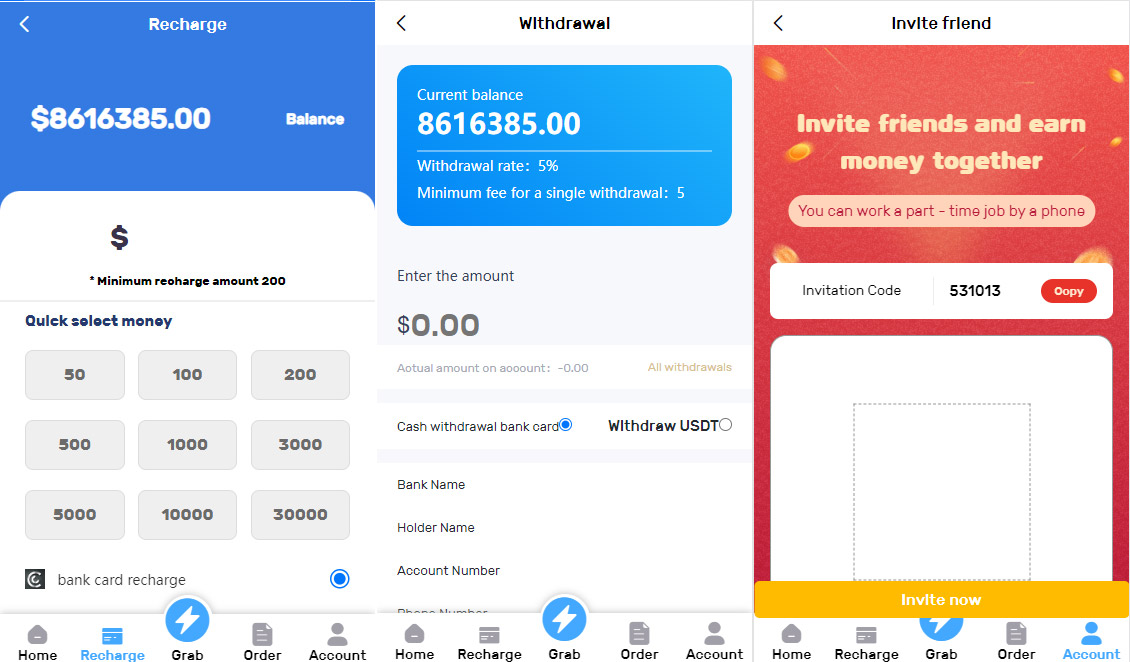Image resolution: width=1130 pixels, height=662 pixels.
Task: Select the bank card recharge radio button
Action: (x=339, y=578)
